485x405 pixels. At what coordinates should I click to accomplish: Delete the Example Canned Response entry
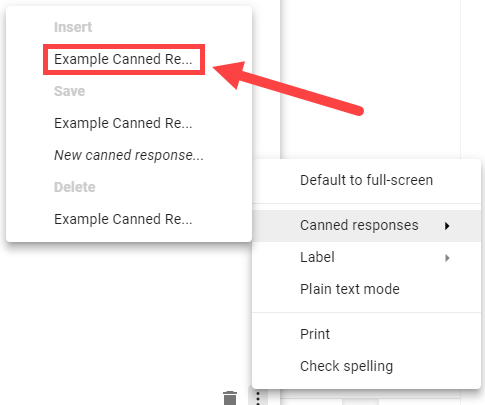pyautogui.click(x=123, y=219)
